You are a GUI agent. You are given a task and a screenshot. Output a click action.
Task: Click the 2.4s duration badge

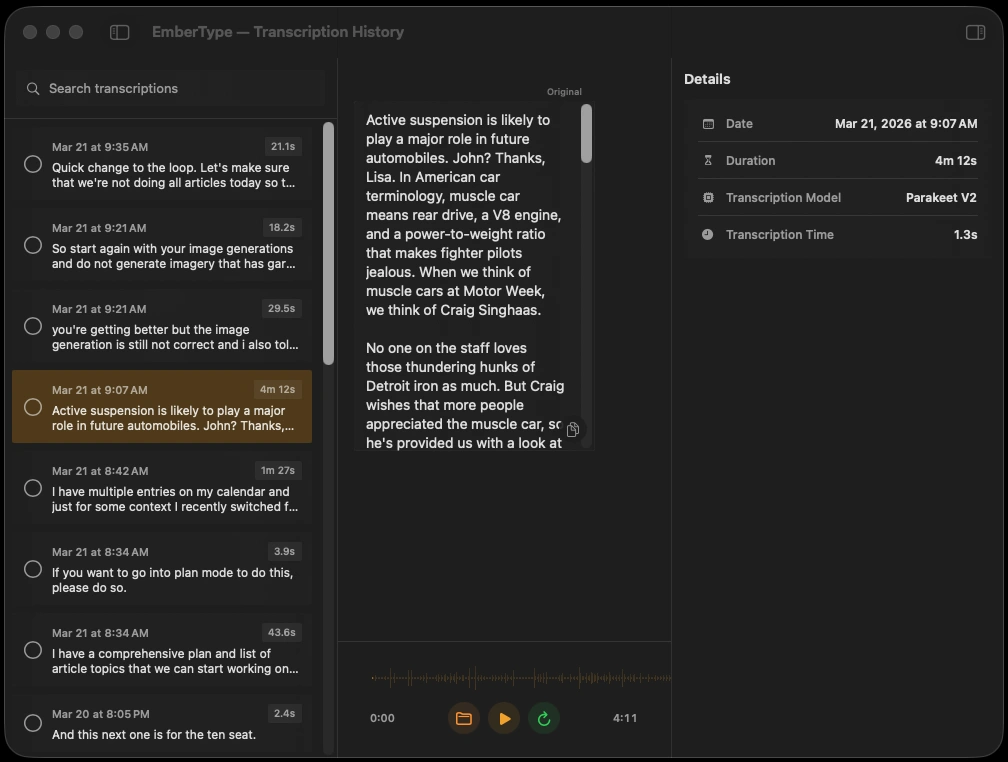tap(284, 714)
